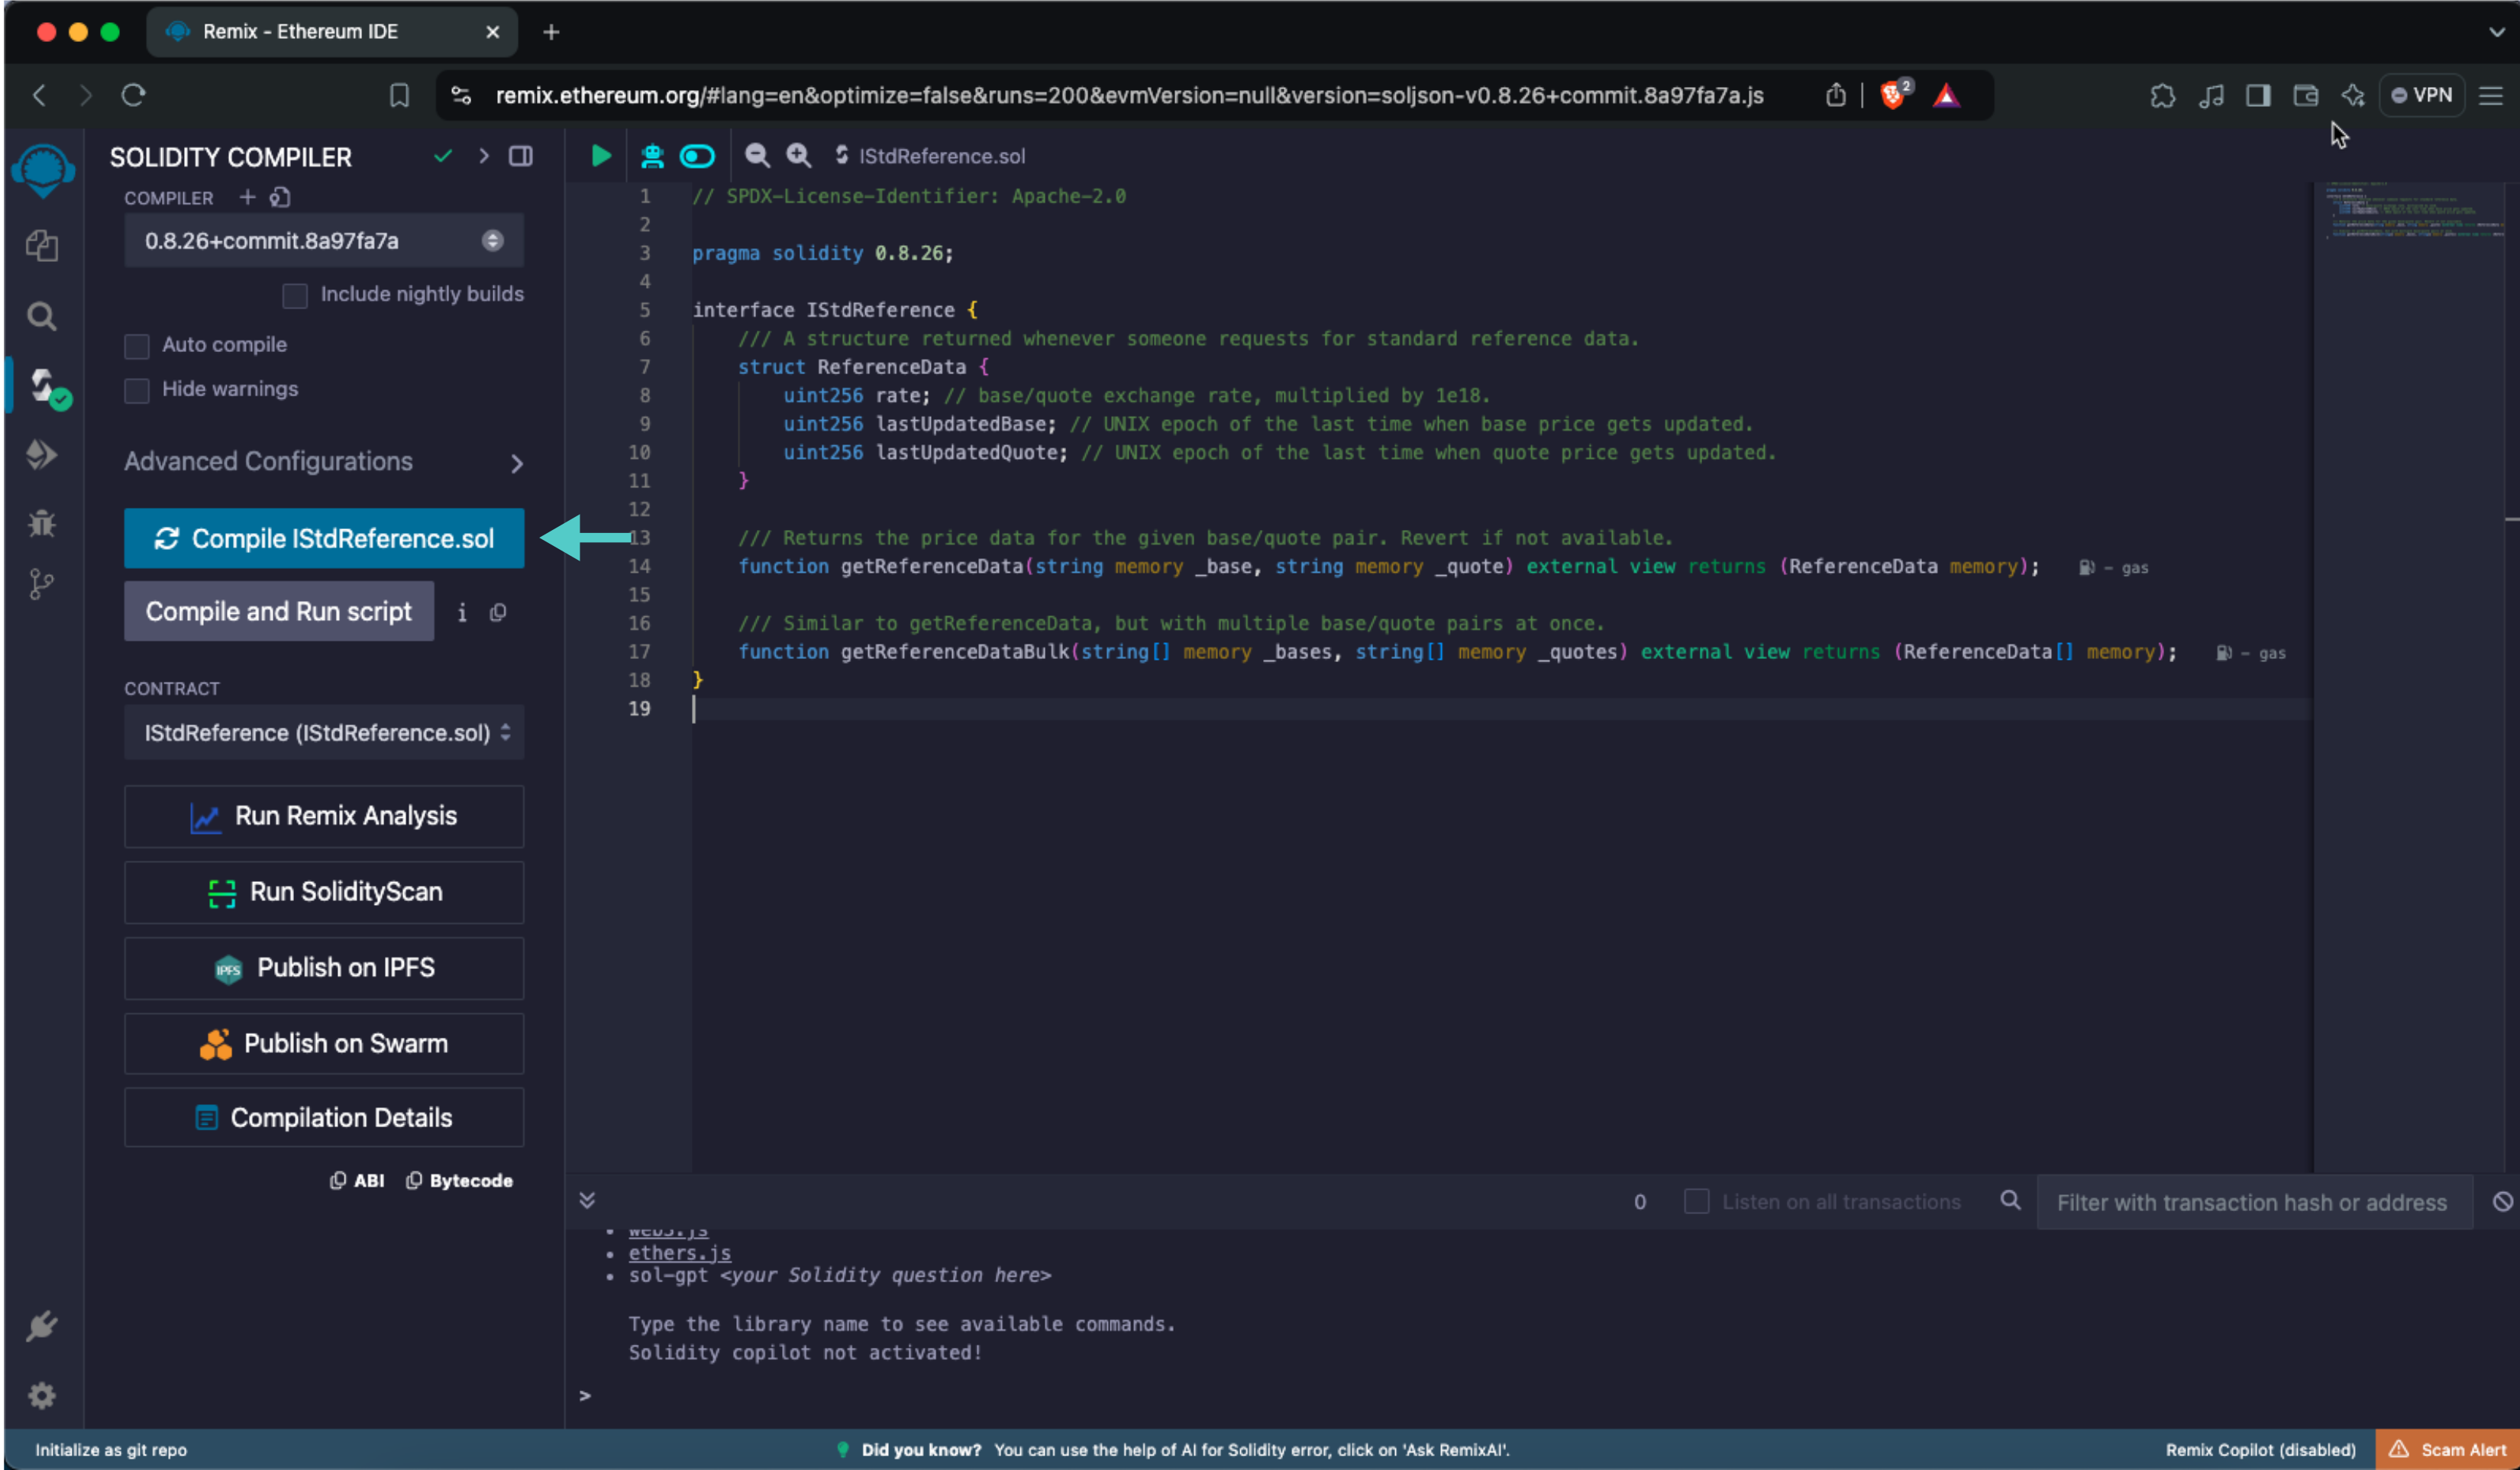The height and width of the screenshot is (1470, 2520).
Task: Toggle the side panel layout icon in compiler header
Action: (x=521, y=156)
